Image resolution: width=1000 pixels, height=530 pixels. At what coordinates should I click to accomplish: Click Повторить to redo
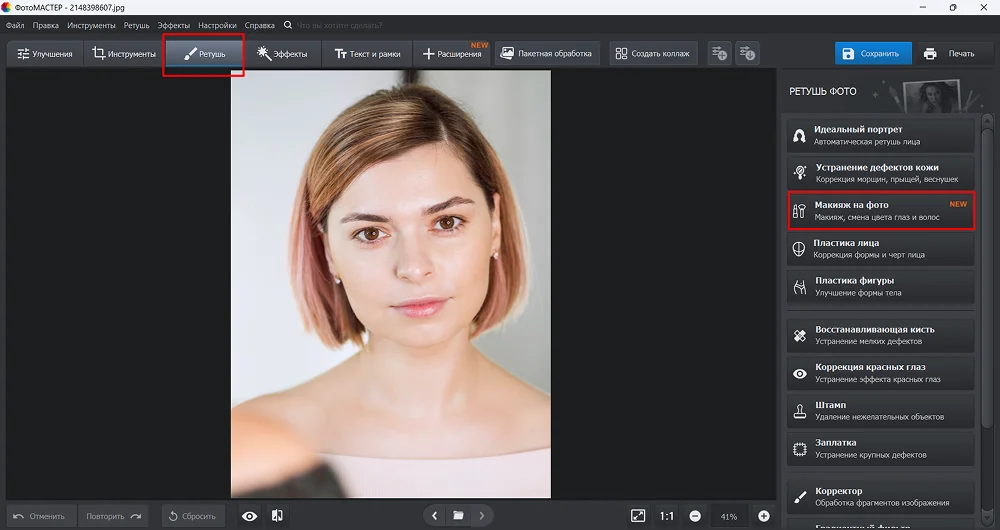[x=114, y=516]
